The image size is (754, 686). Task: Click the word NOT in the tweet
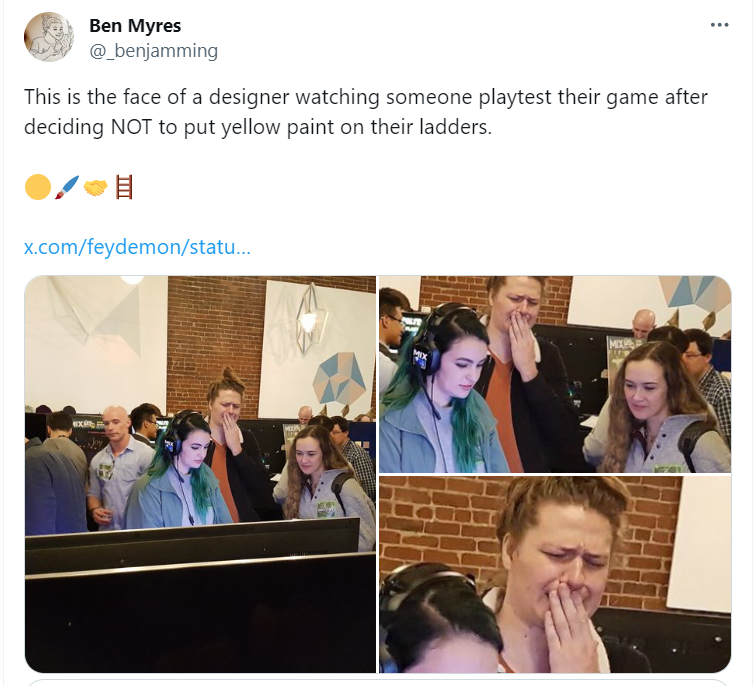tap(131, 127)
